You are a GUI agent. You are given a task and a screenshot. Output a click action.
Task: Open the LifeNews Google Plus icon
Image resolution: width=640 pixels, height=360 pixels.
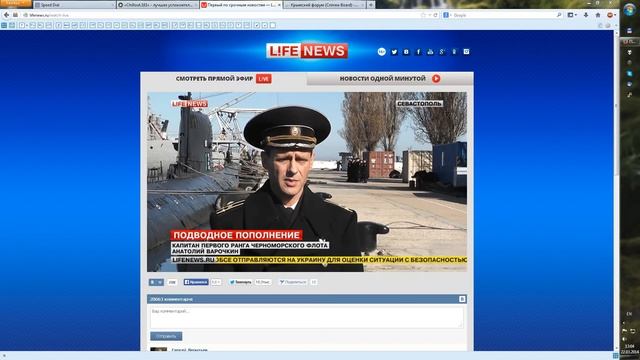(442, 52)
